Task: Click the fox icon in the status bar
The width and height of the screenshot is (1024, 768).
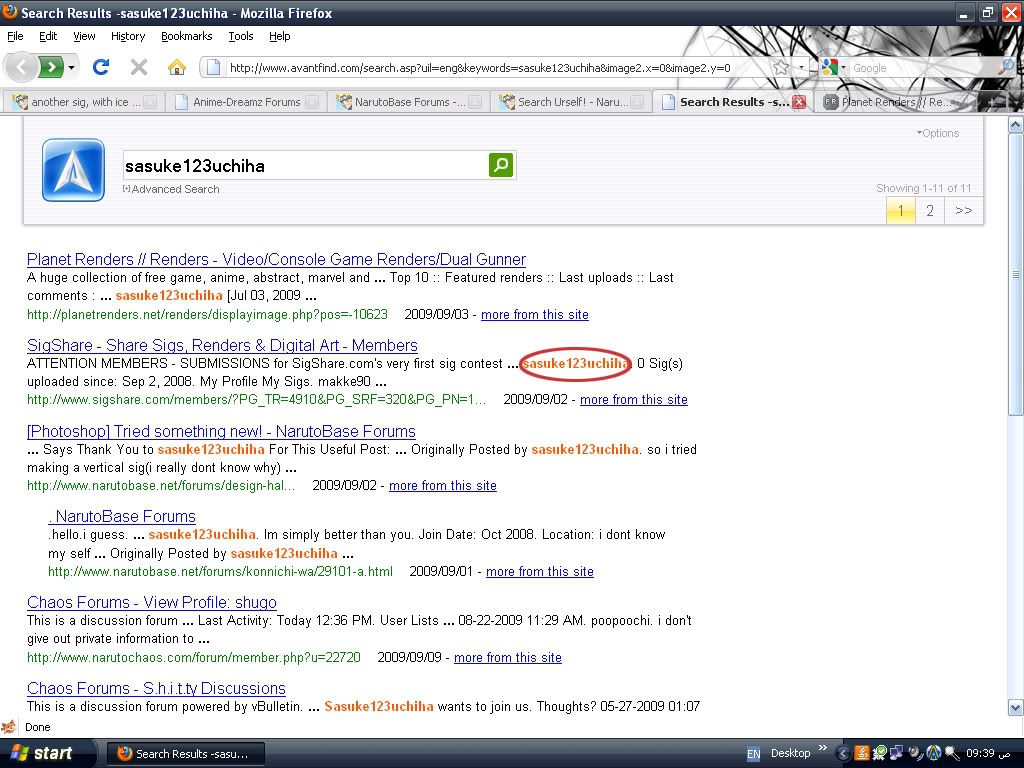Action: point(9,727)
